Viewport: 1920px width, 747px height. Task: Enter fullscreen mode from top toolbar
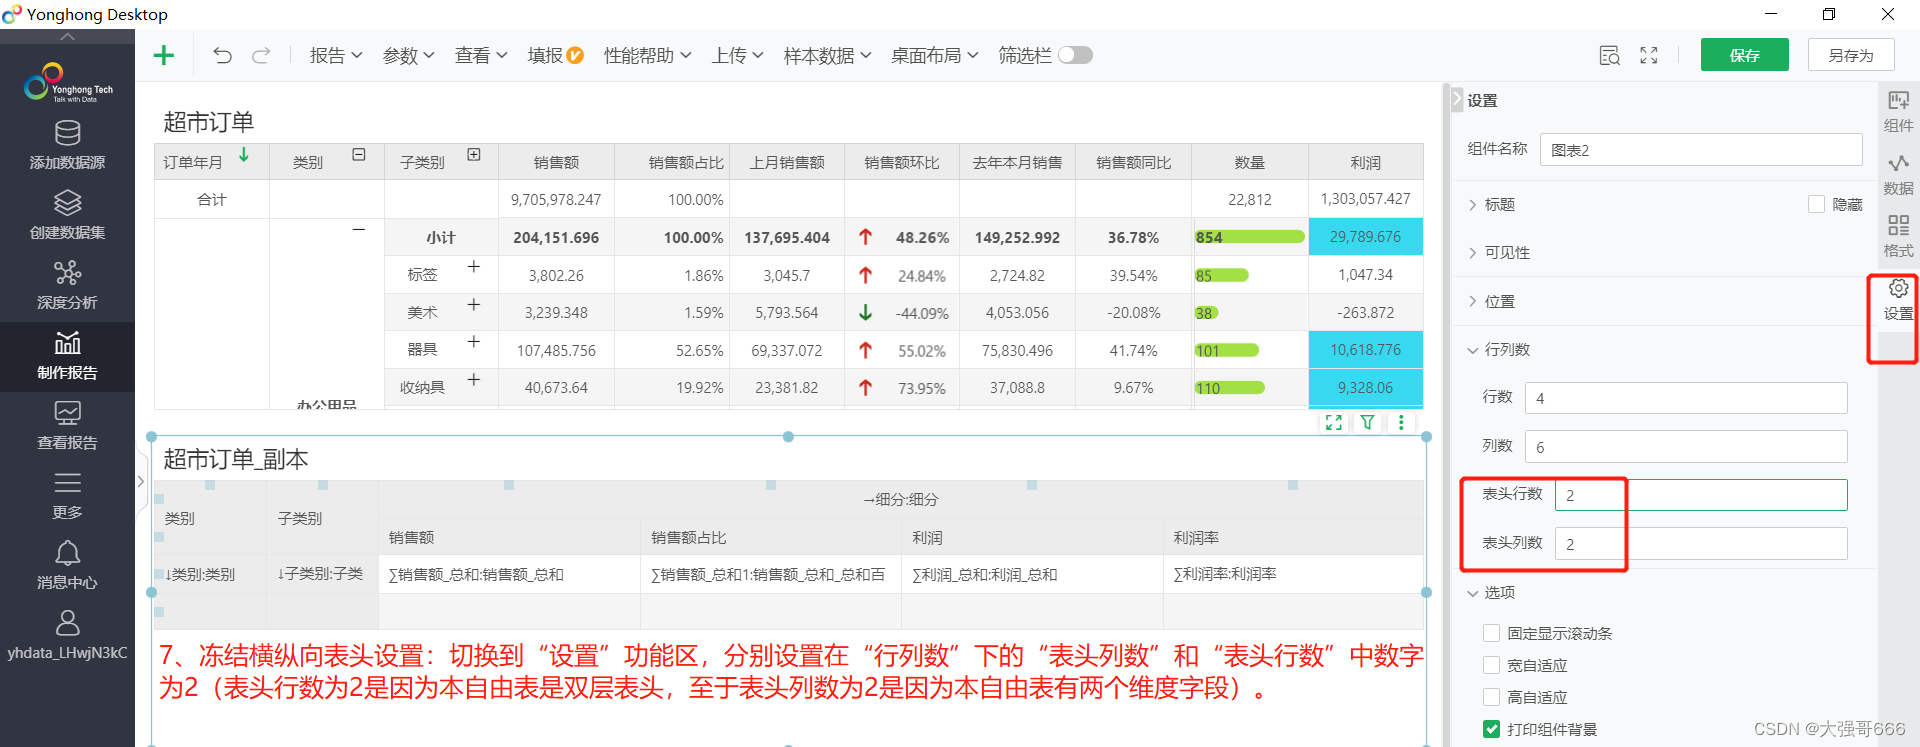coord(1649,56)
